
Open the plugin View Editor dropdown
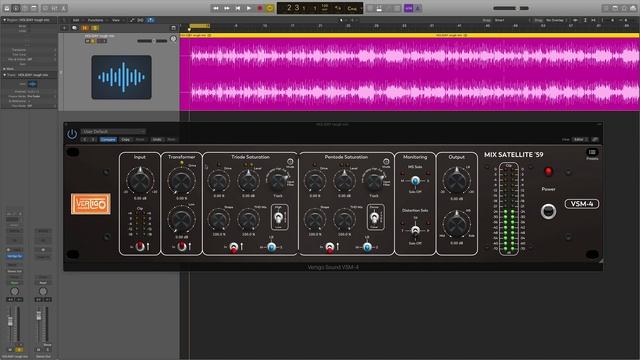click(580, 140)
